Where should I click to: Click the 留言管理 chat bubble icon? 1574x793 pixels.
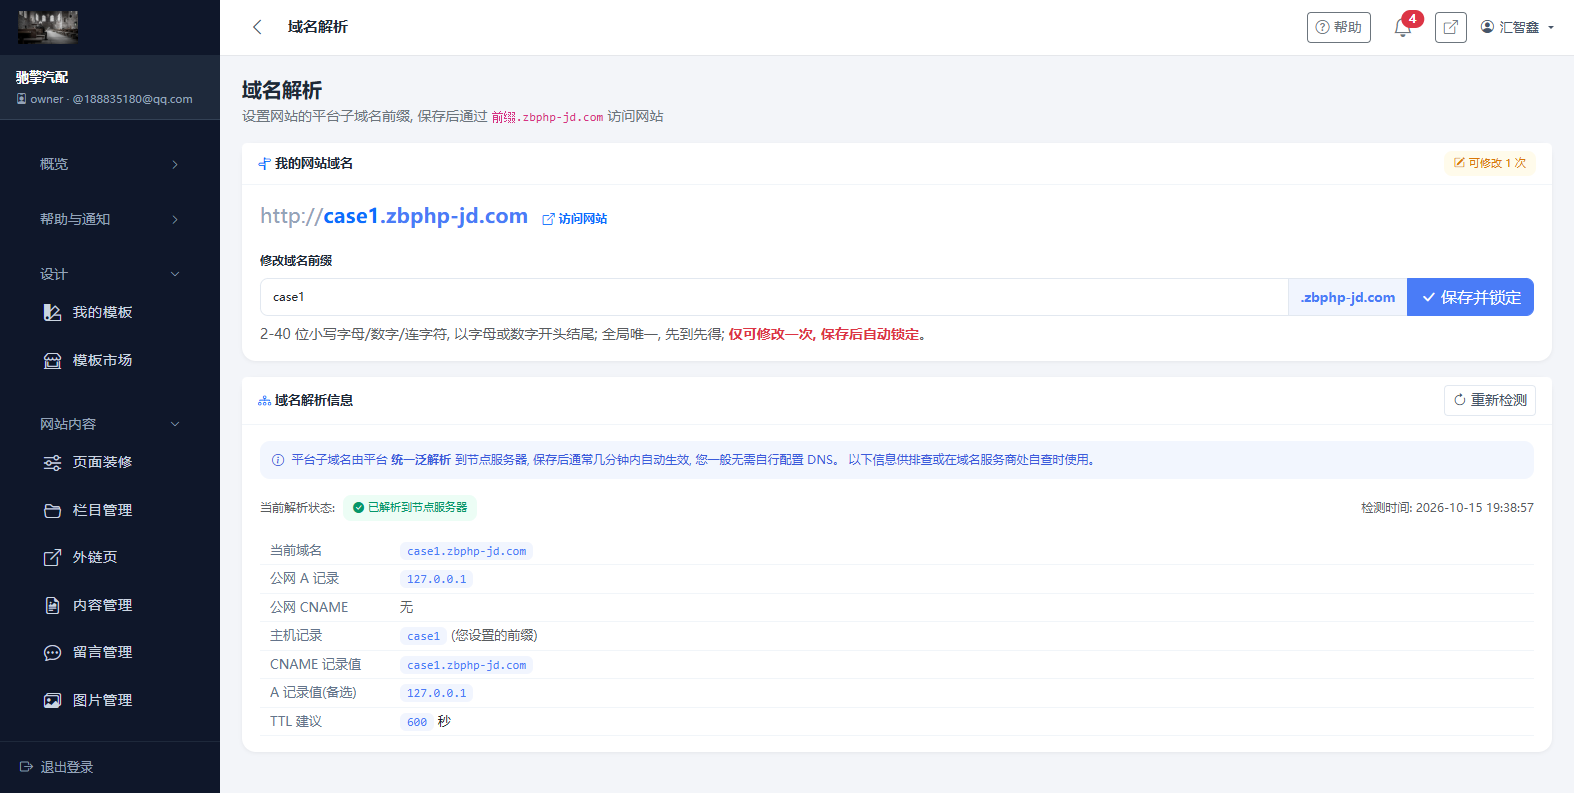coord(53,653)
